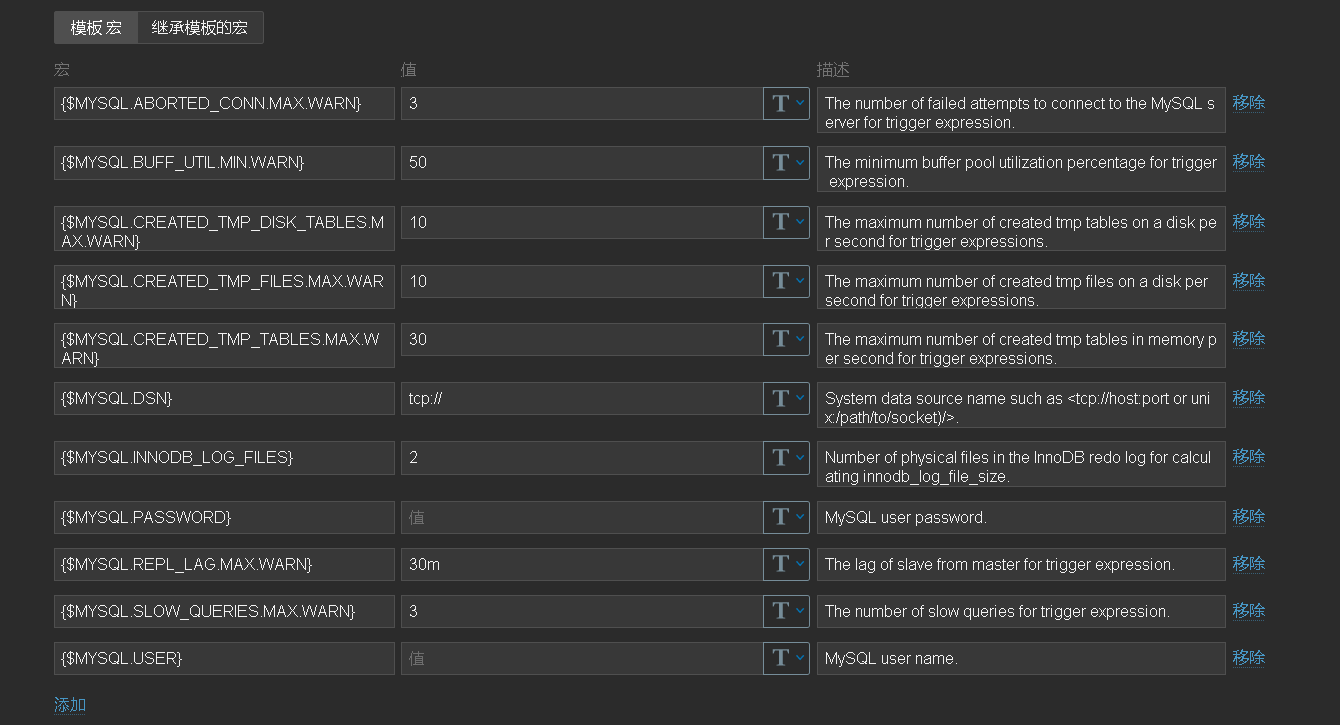Image resolution: width=1340 pixels, height=725 pixels.
Task: Click text-type icon for {$MYSQL.DSN} value
Action: tap(786, 399)
